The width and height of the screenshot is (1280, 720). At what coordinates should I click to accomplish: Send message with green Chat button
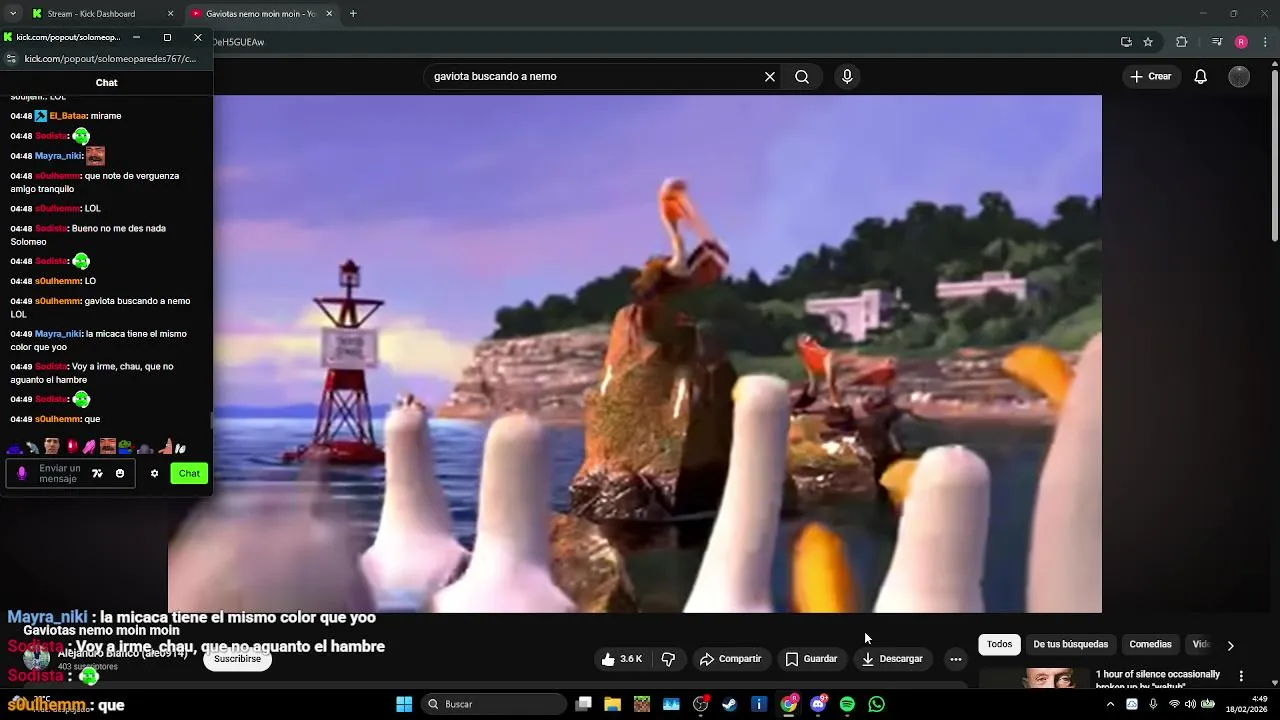tap(189, 473)
